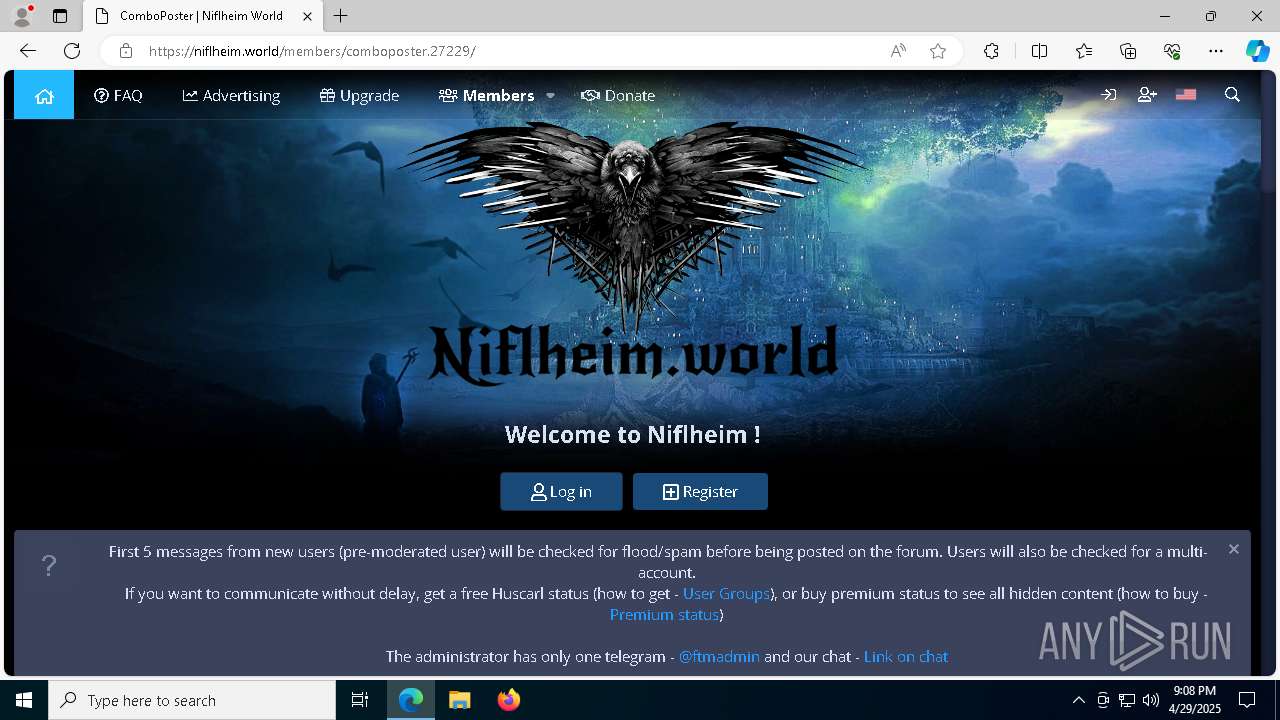Change language via the US flag icon
Viewport: 1280px width, 720px height.
click(x=1186, y=95)
